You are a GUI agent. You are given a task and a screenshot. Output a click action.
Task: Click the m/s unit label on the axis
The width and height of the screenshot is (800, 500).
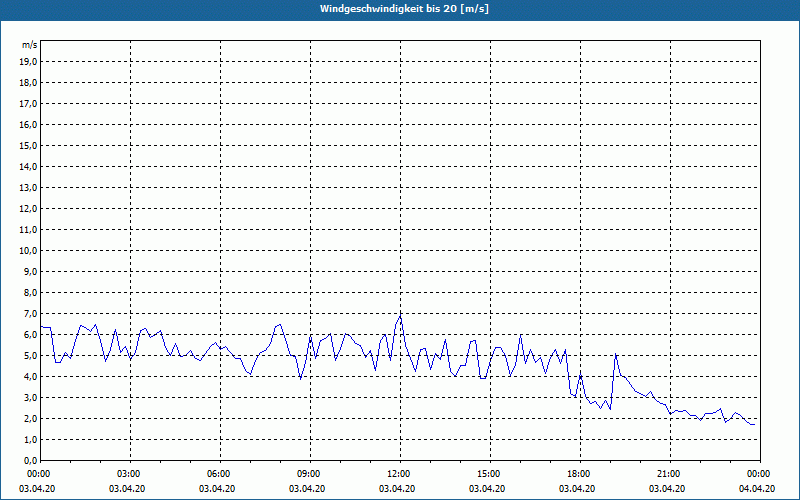(30, 45)
